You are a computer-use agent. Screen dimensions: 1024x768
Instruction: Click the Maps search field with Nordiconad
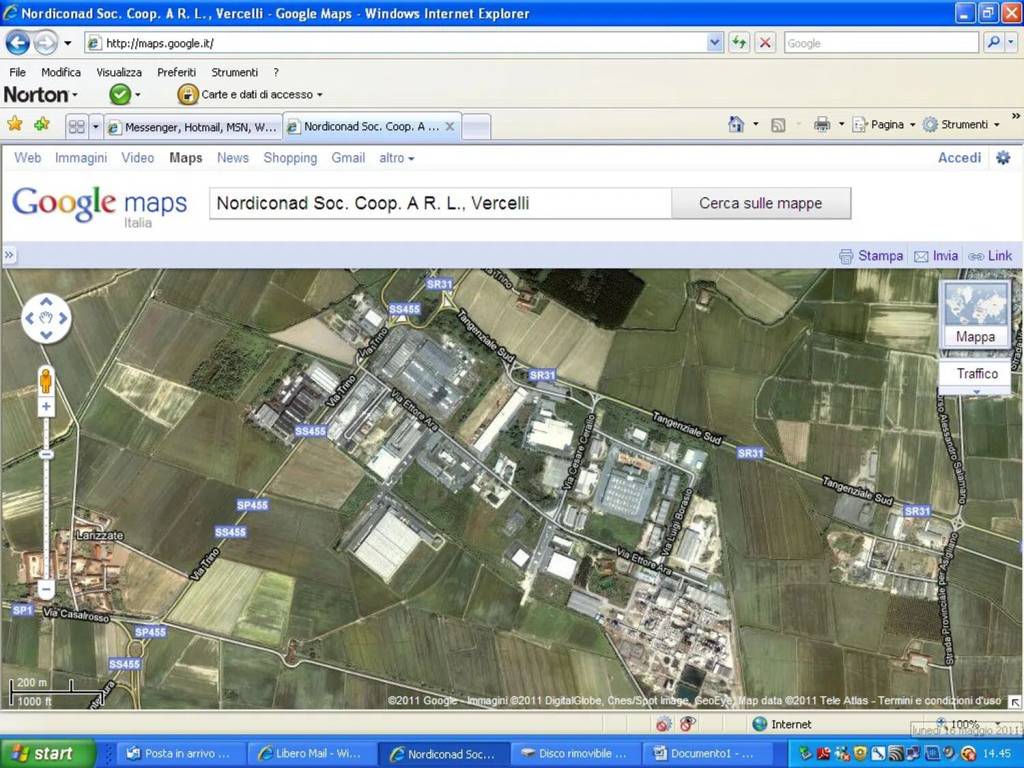point(440,203)
